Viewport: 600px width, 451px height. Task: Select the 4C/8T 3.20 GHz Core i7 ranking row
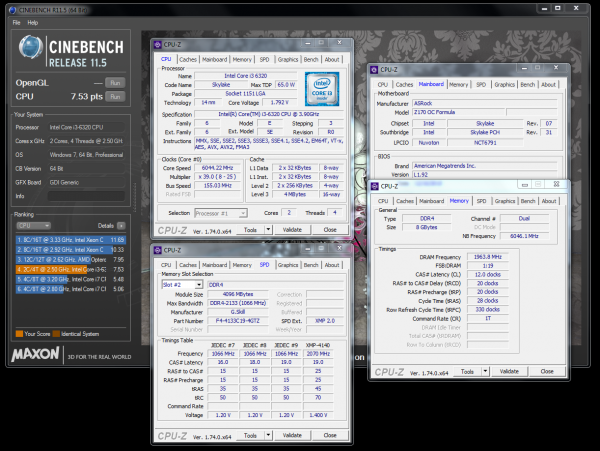click(x=71, y=280)
